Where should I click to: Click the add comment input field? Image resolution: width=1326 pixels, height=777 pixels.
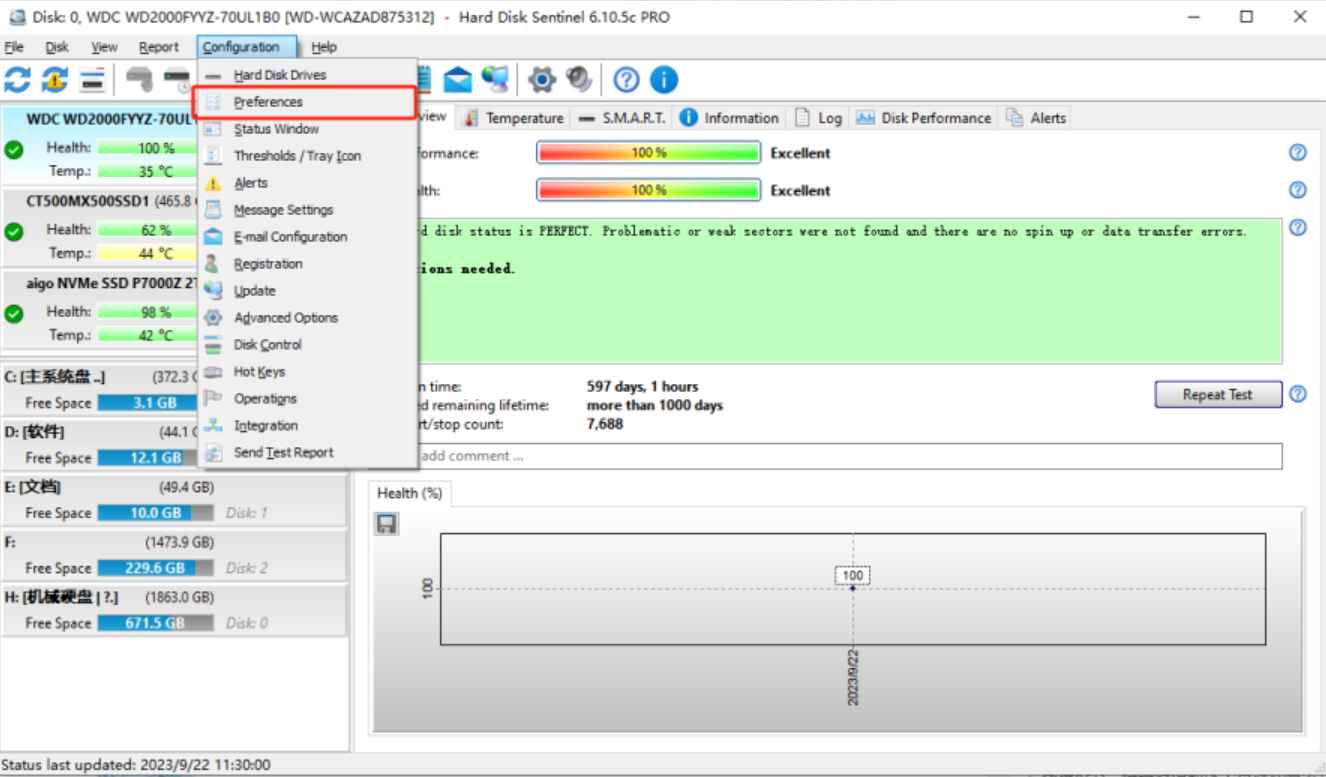click(800, 456)
